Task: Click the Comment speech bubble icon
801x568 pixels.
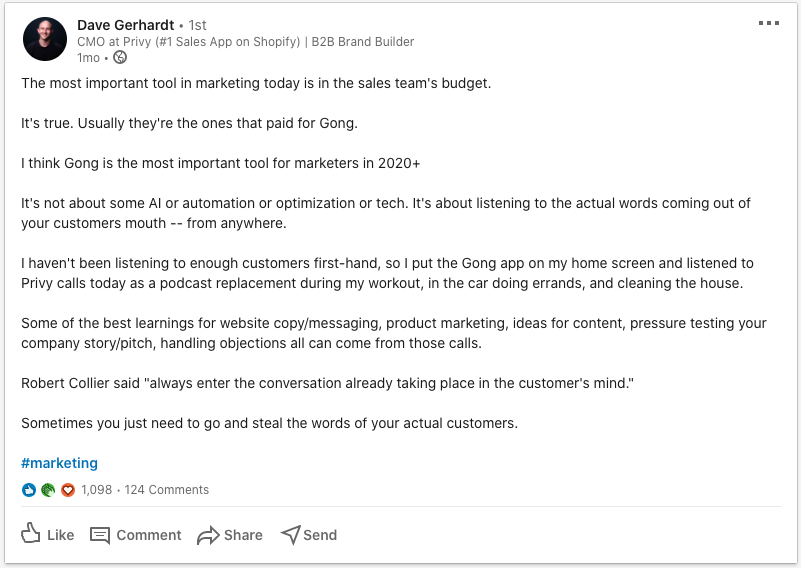Action: pyautogui.click(x=100, y=535)
